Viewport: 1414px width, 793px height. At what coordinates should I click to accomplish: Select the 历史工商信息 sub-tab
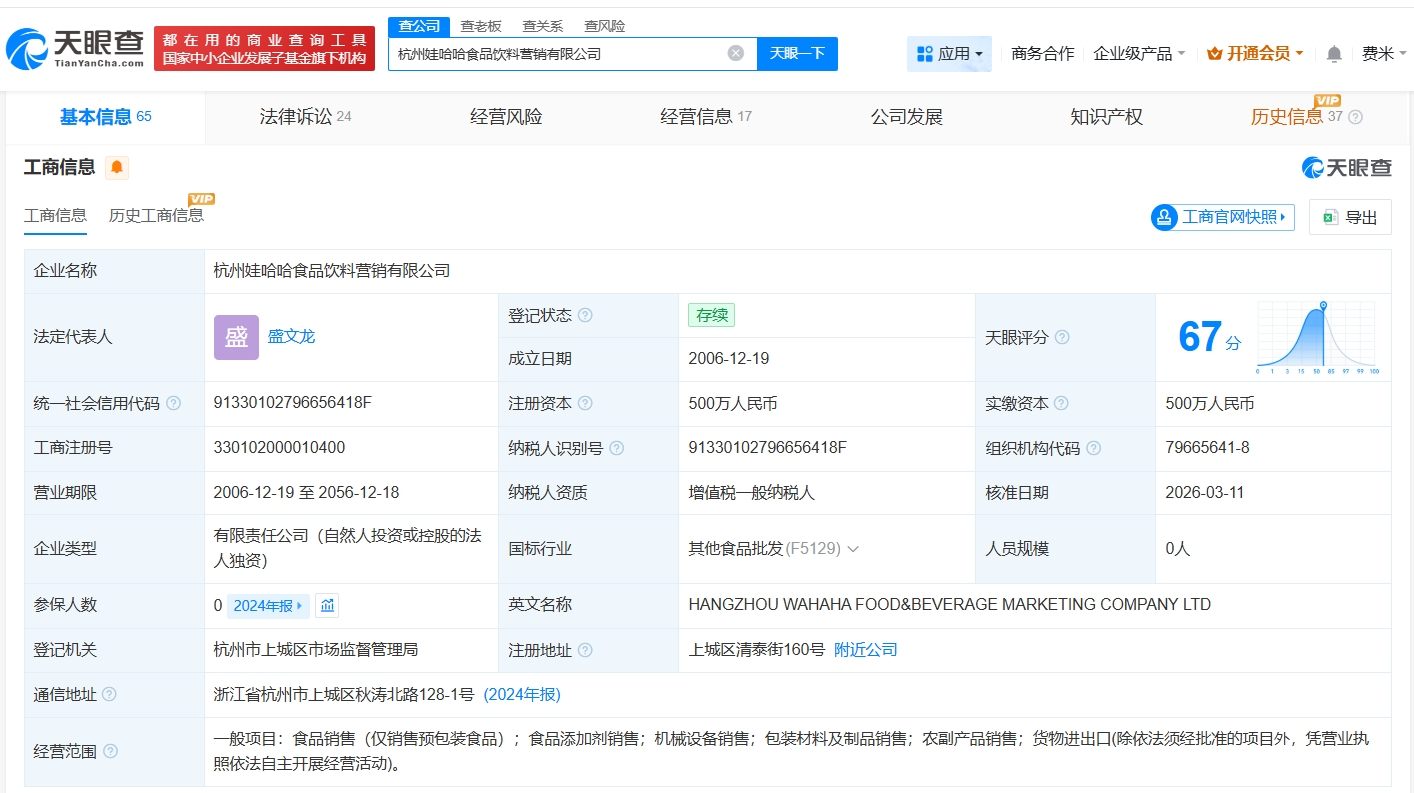click(x=156, y=215)
